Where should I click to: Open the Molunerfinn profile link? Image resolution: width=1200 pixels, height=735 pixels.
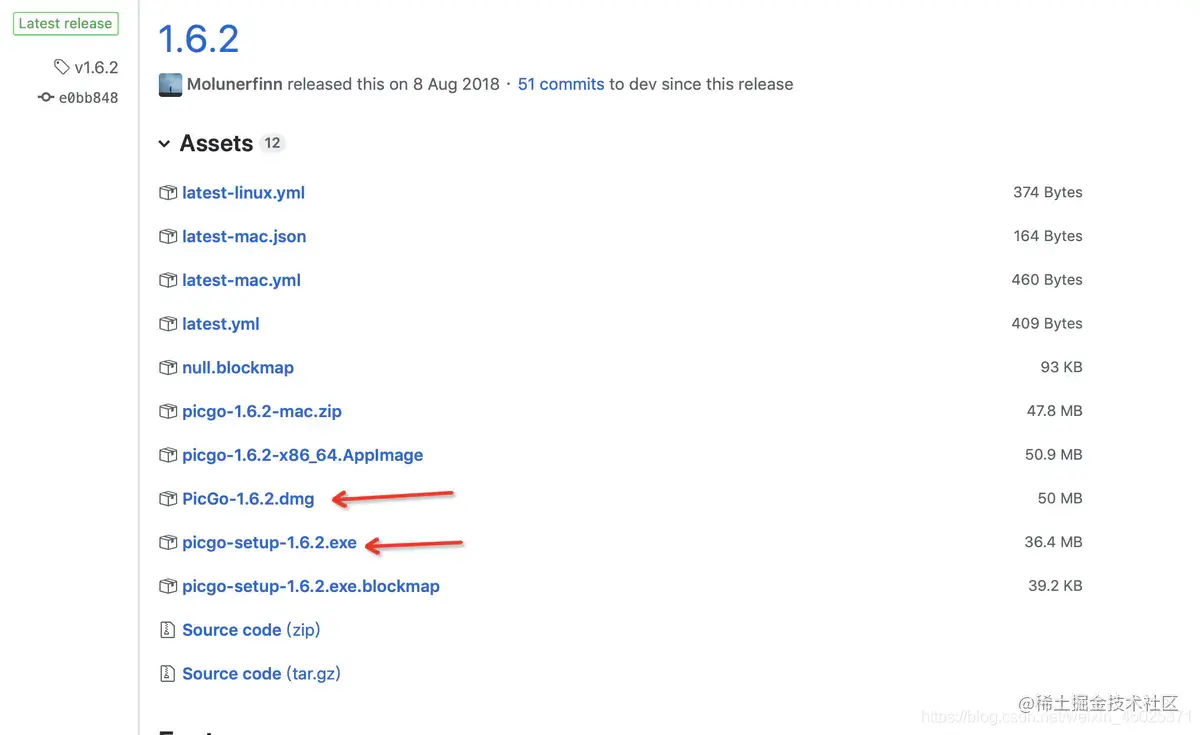(235, 84)
